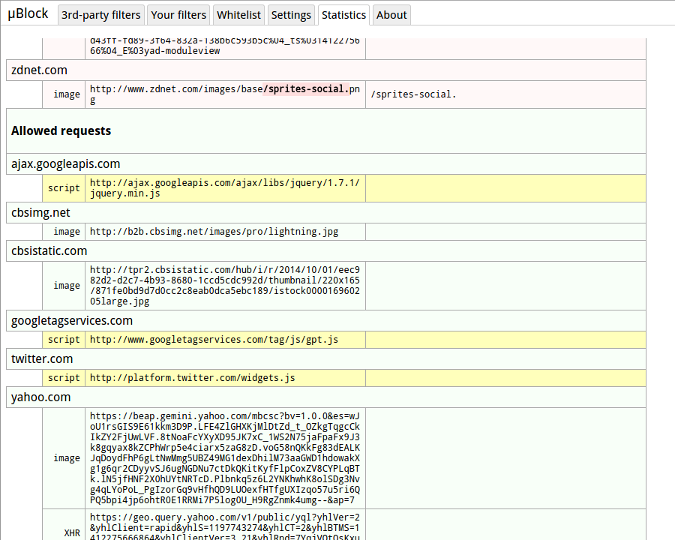Image resolution: width=675 pixels, height=540 pixels.
Task: Click the cbsistatic.com domain row
Action: (x=326, y=251)
